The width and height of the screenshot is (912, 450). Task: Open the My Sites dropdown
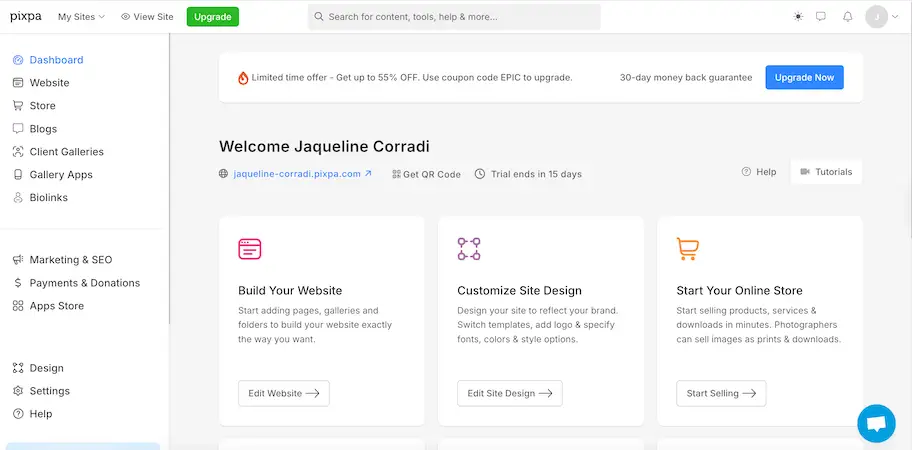pos(81,17)
